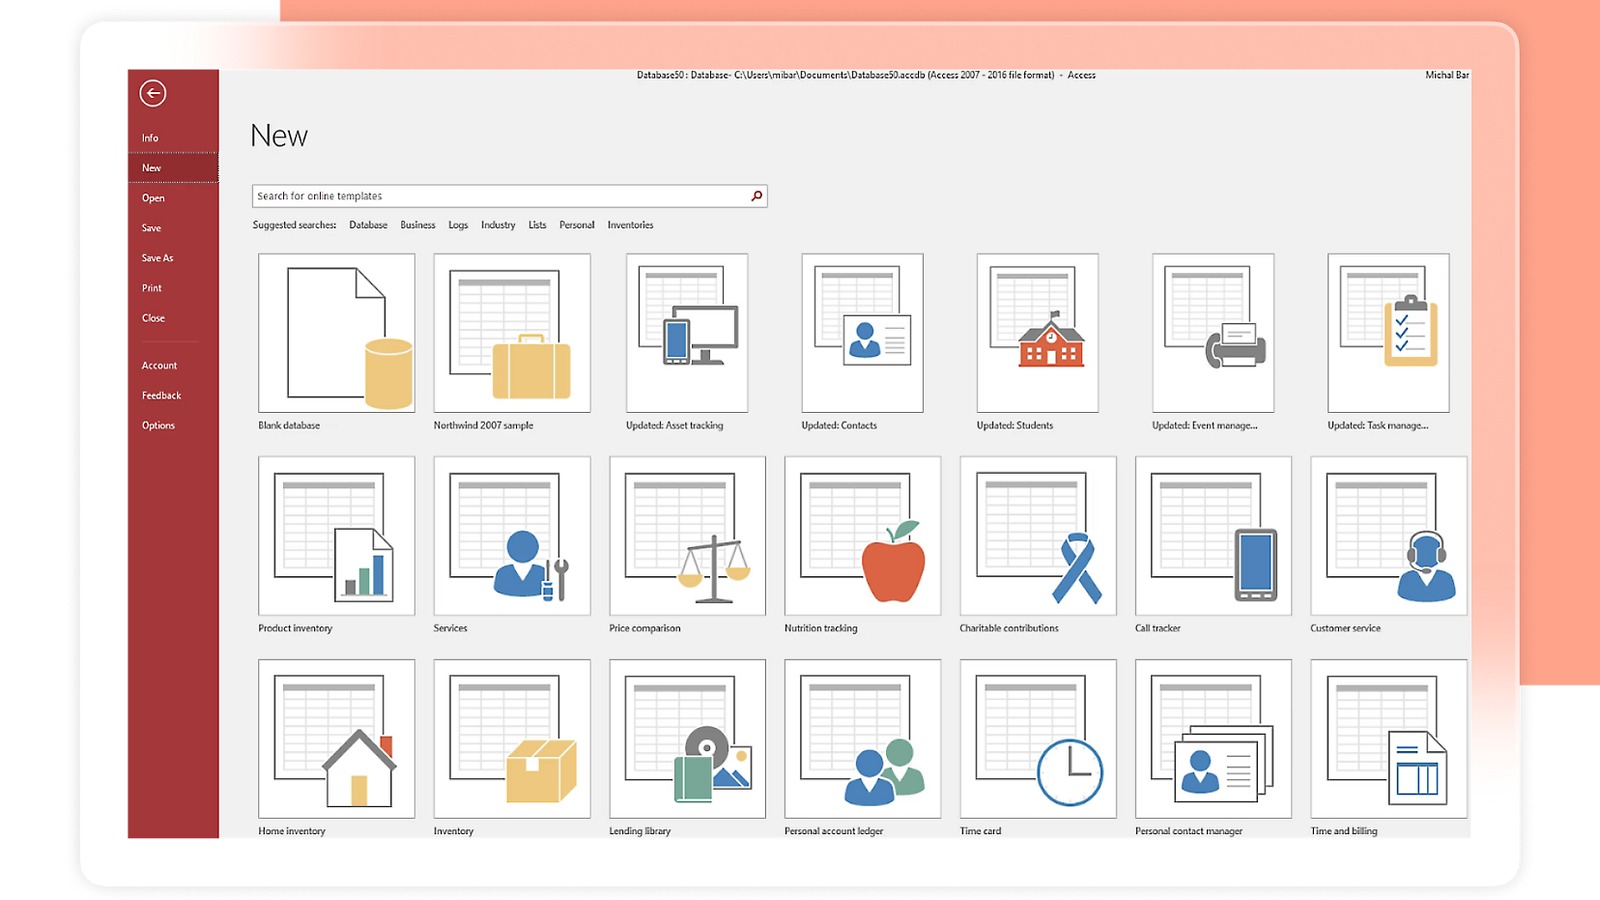
Task: Open the Services template icon
Action: coord(512,536)
